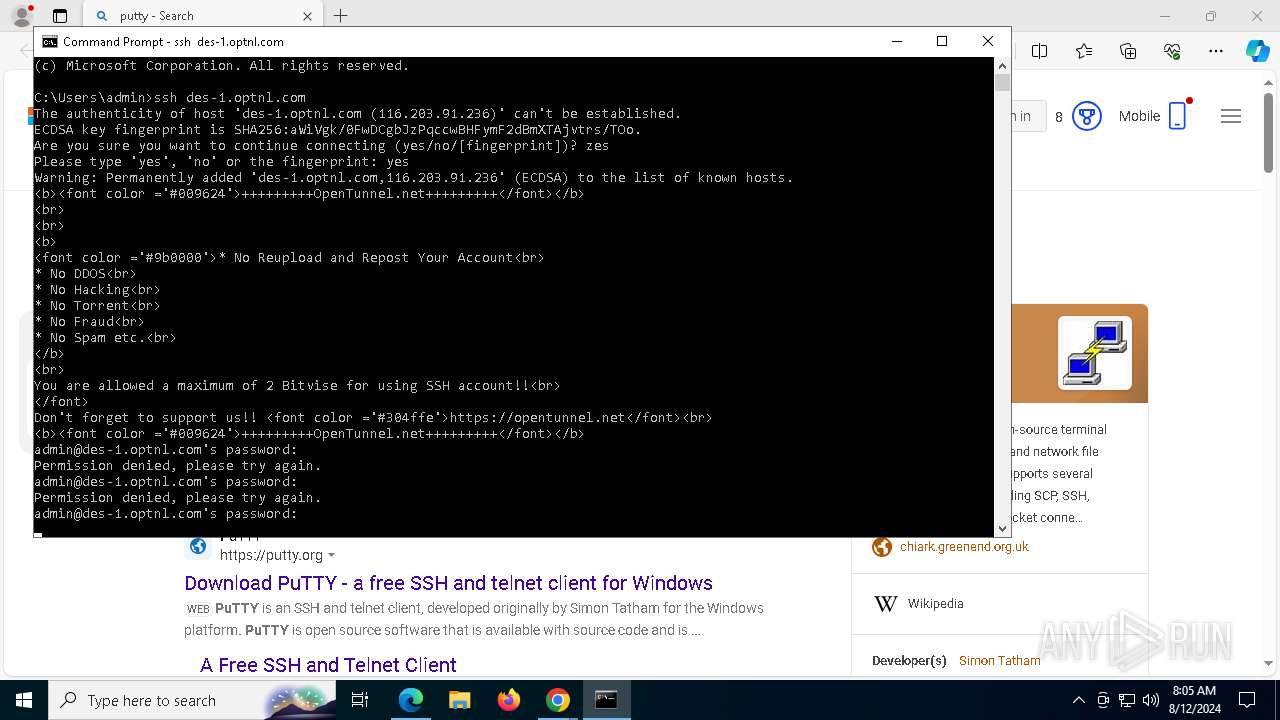Close the 'putty - Search' tab
The image size is (1280, 720).
[307, 16]
